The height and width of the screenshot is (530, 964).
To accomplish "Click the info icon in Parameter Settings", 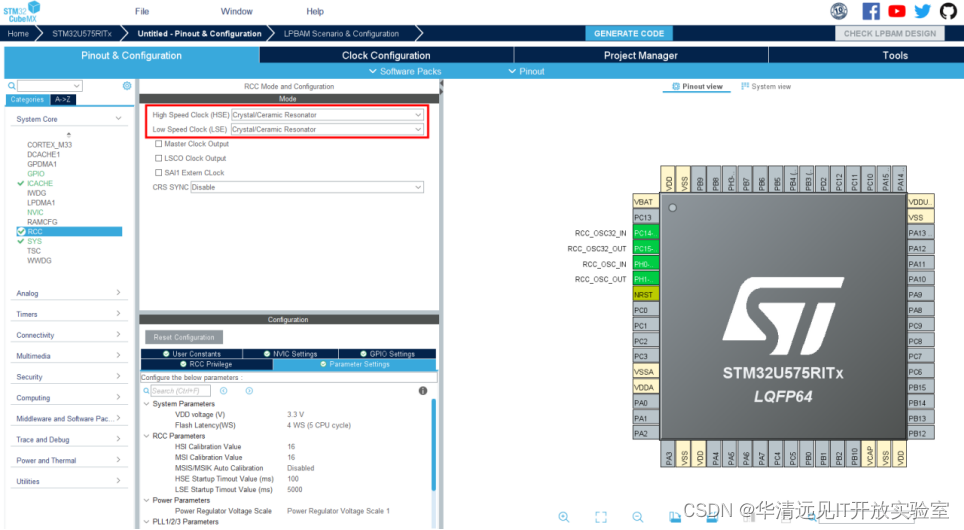I will 423,390.
